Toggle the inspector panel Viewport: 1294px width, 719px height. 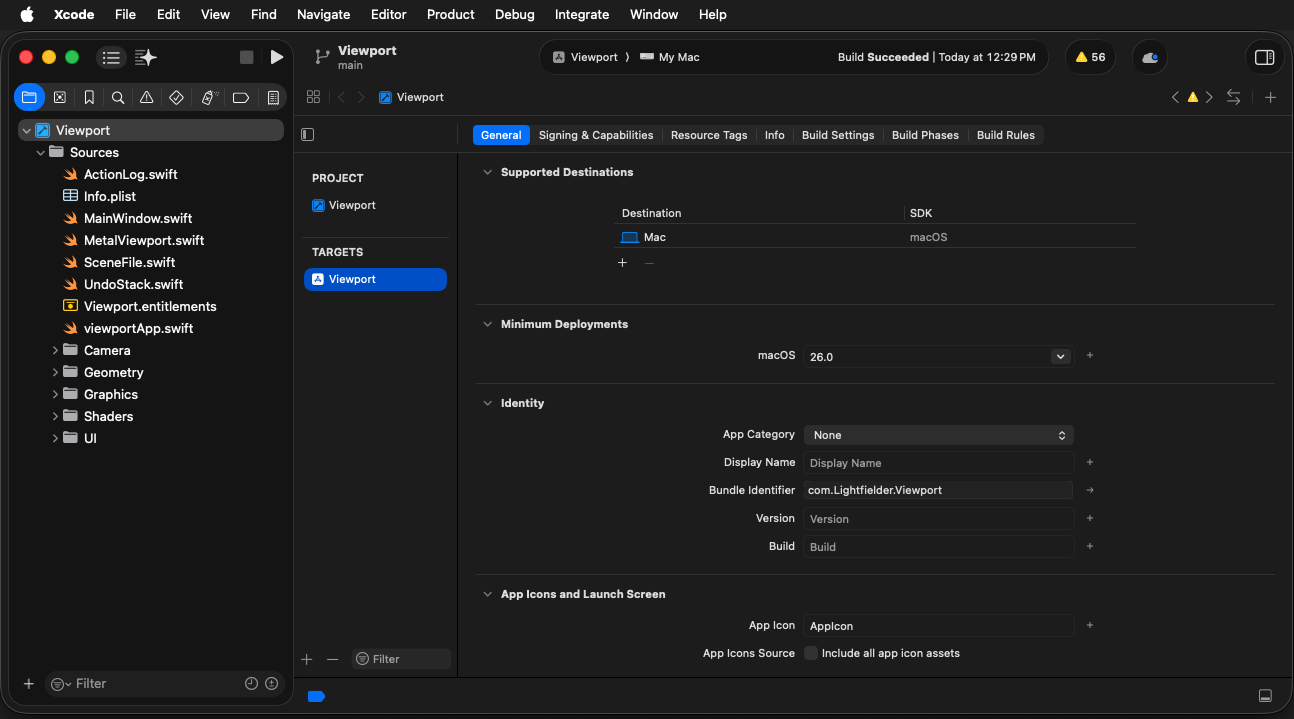[1264, 57]
